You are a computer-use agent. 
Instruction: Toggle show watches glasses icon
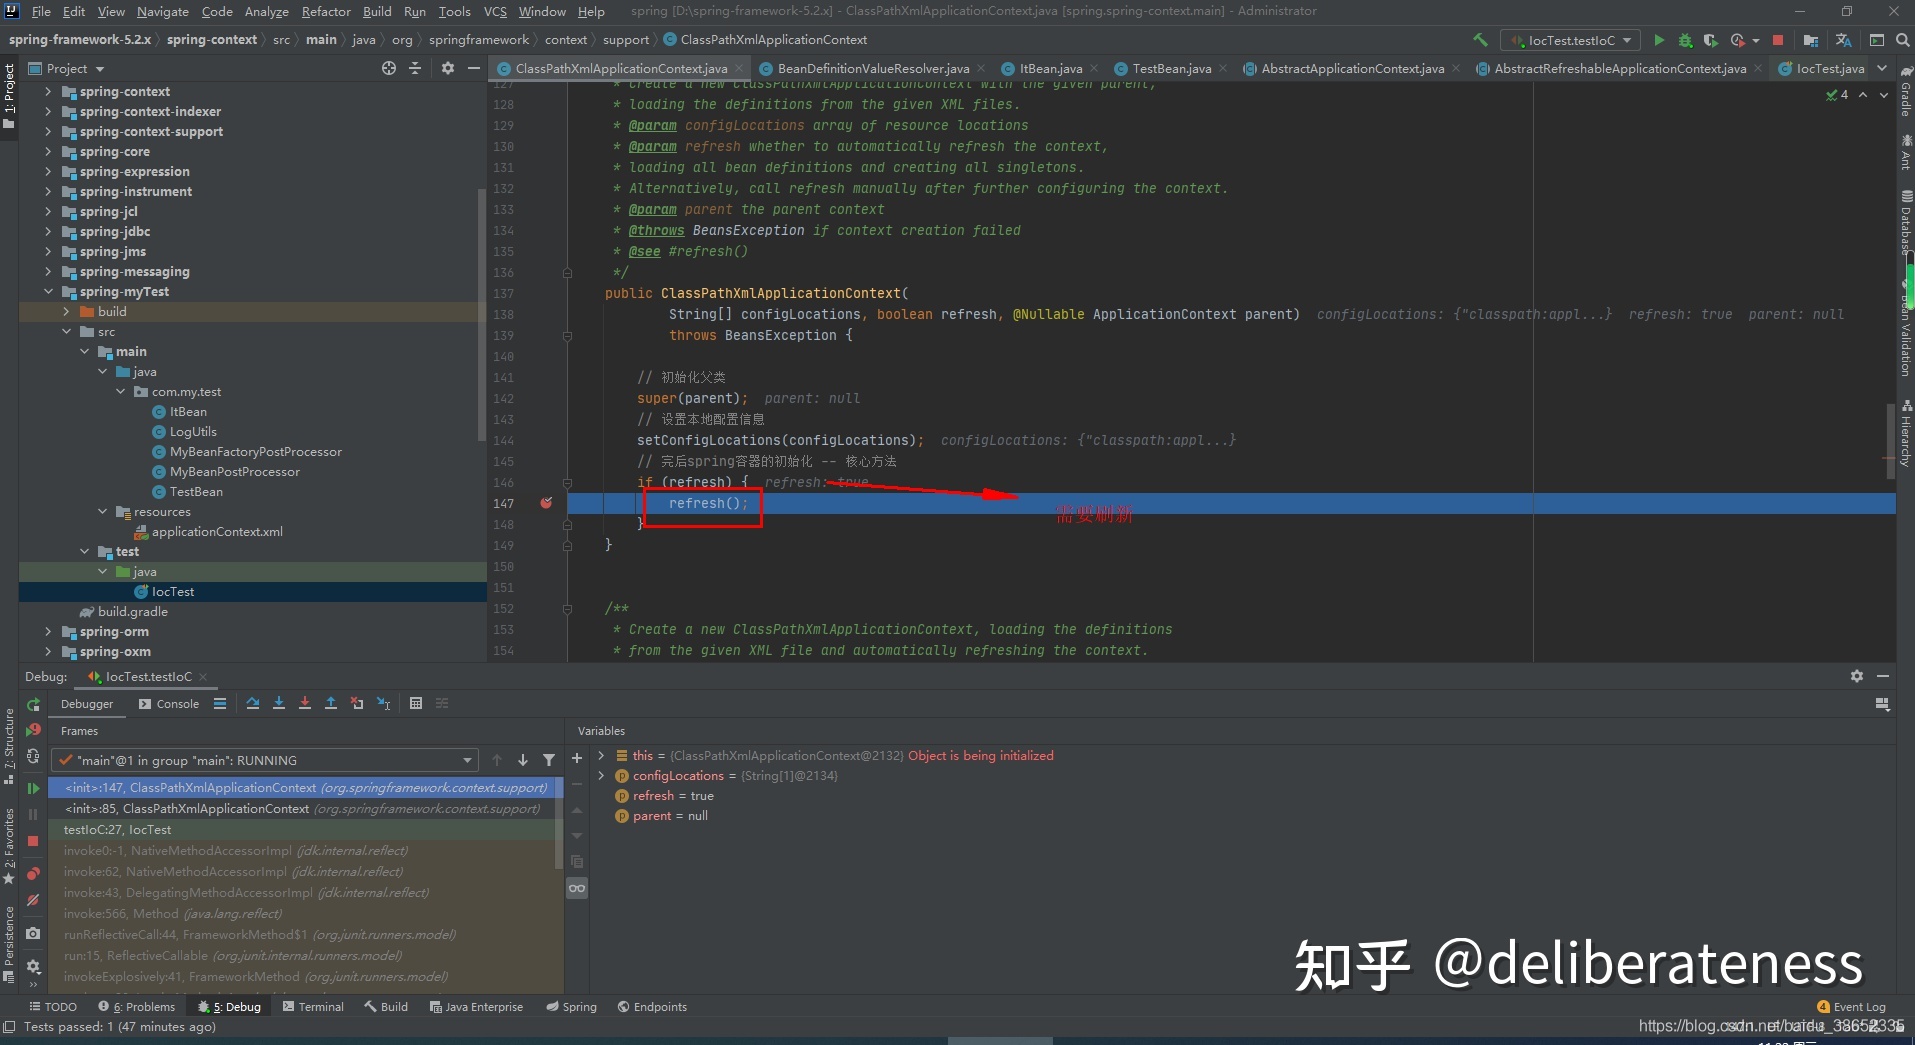pyautogui.click(x=577, y=888)
